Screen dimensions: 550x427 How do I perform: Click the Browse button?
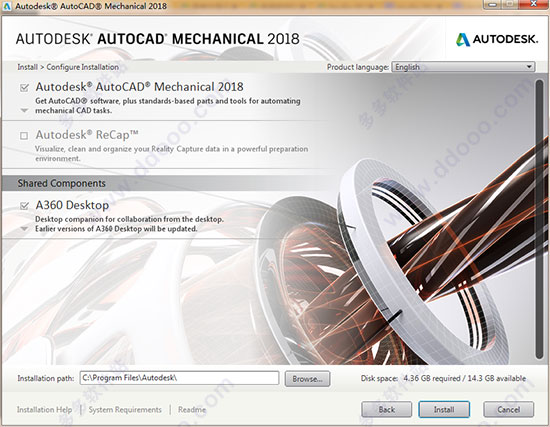pyautogui.click(x=307, y=379)
